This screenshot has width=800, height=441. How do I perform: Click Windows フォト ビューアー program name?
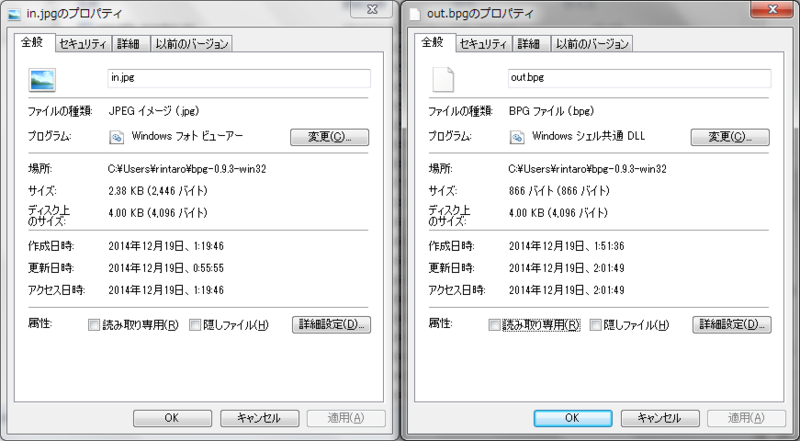[187, 136]
